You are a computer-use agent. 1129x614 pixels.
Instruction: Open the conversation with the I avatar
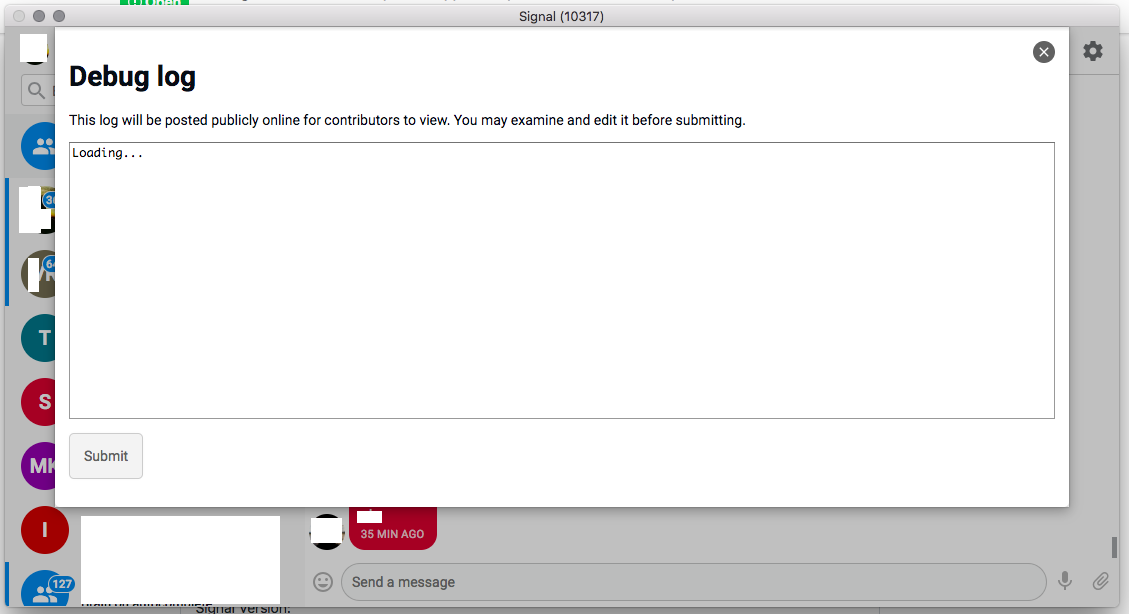coord(44,529)
